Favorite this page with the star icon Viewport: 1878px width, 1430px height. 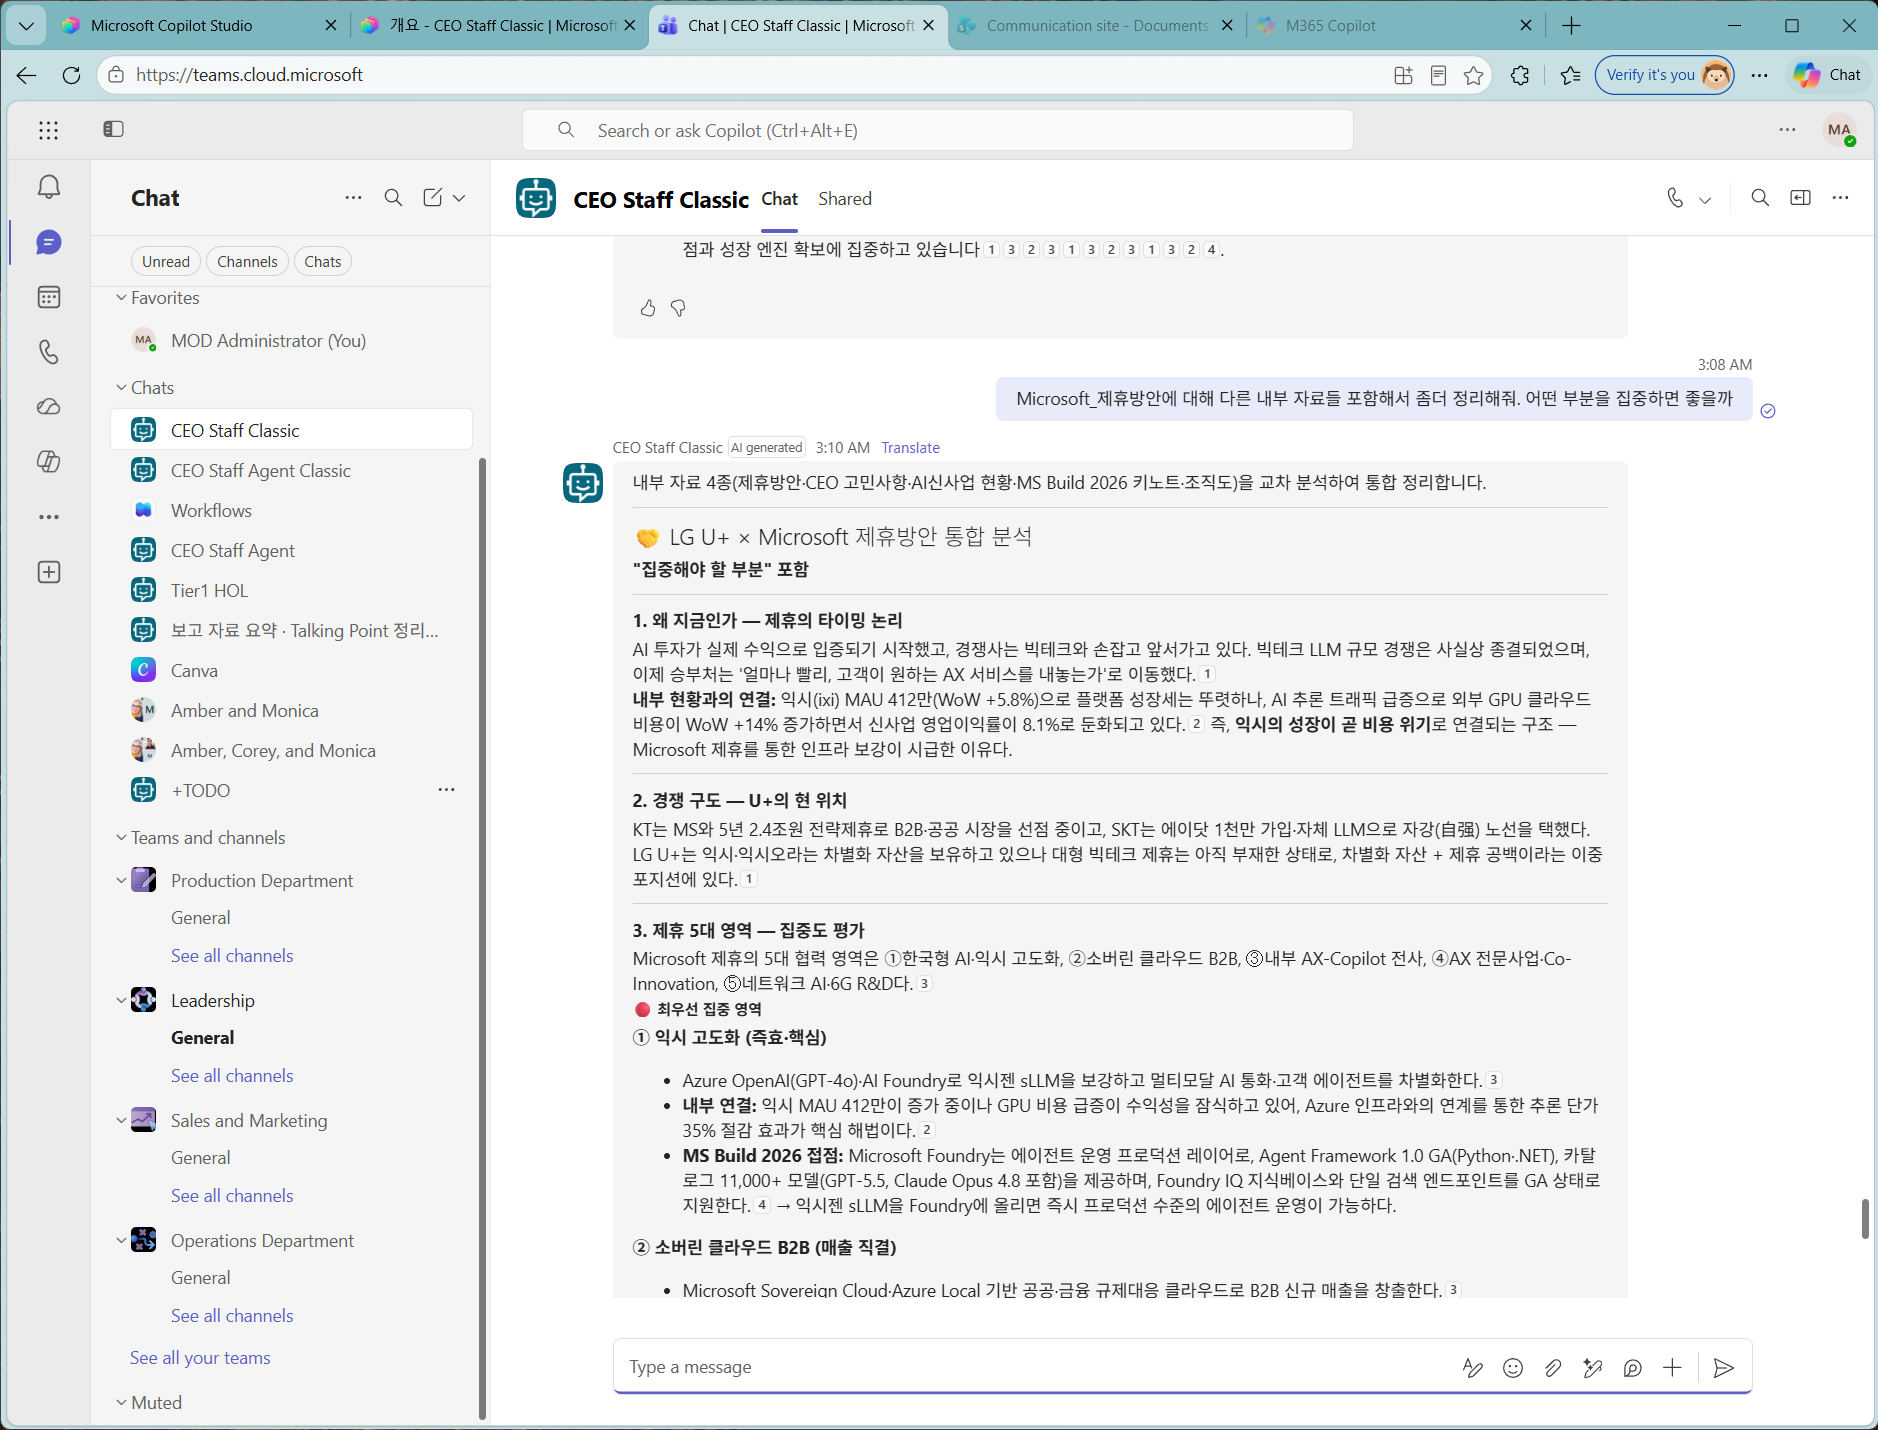pos(1473,75)
